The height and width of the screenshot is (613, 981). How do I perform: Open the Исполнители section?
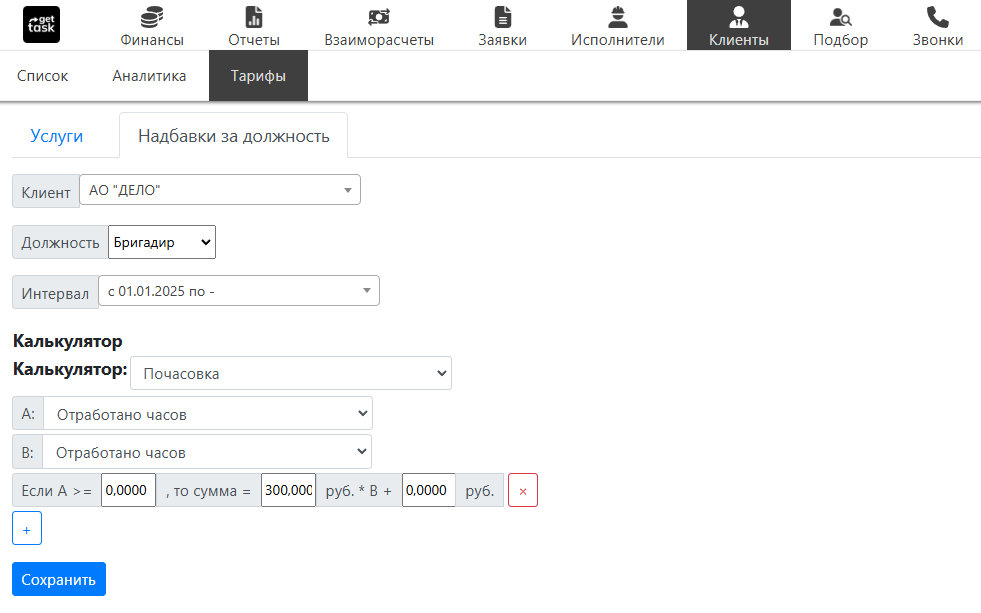617,26
